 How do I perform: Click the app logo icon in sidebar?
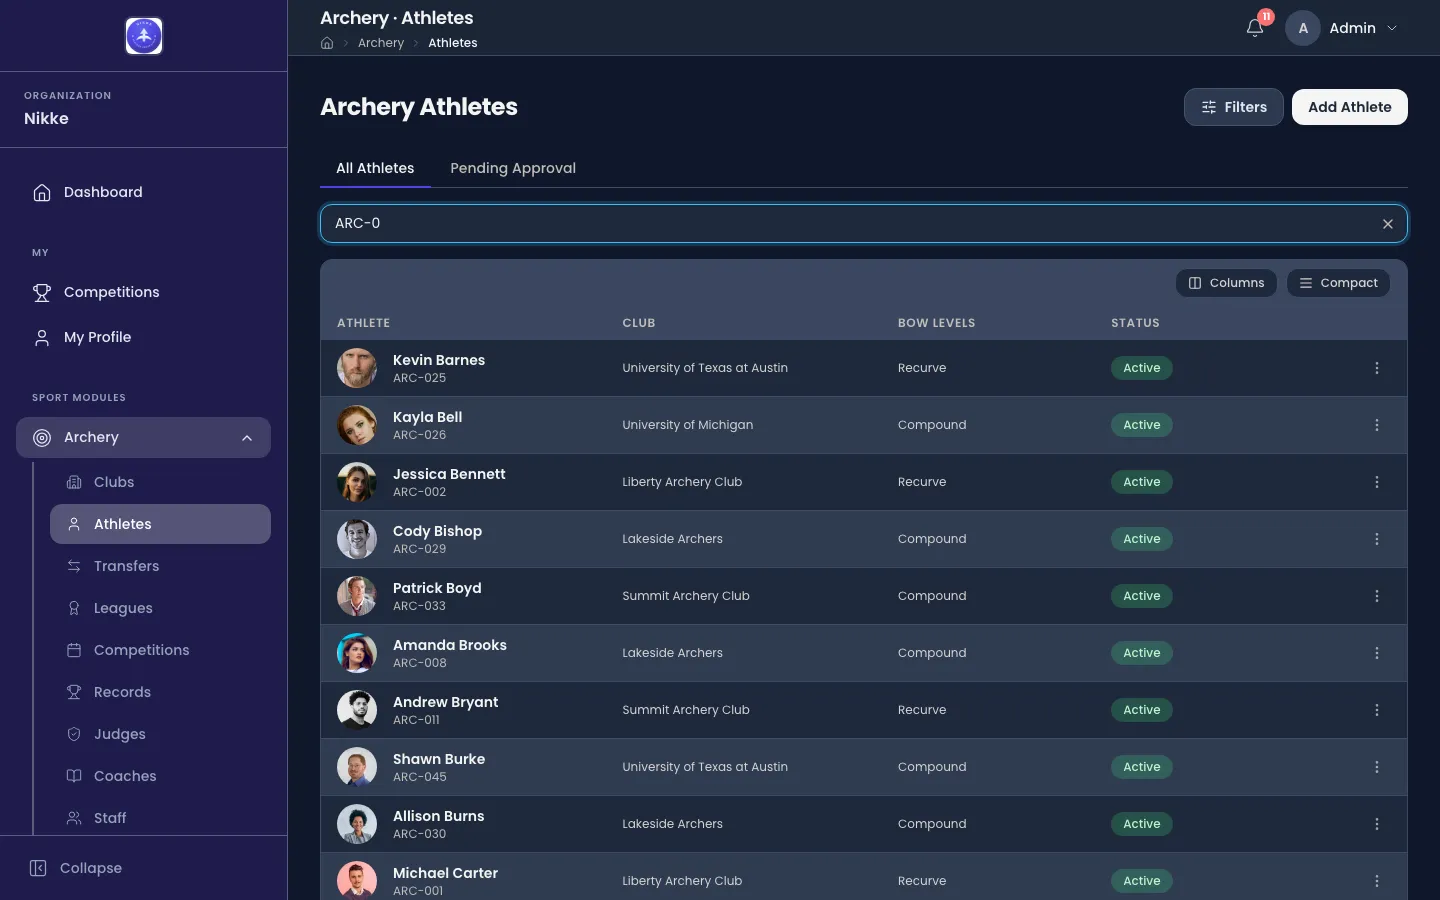[144, 36]
